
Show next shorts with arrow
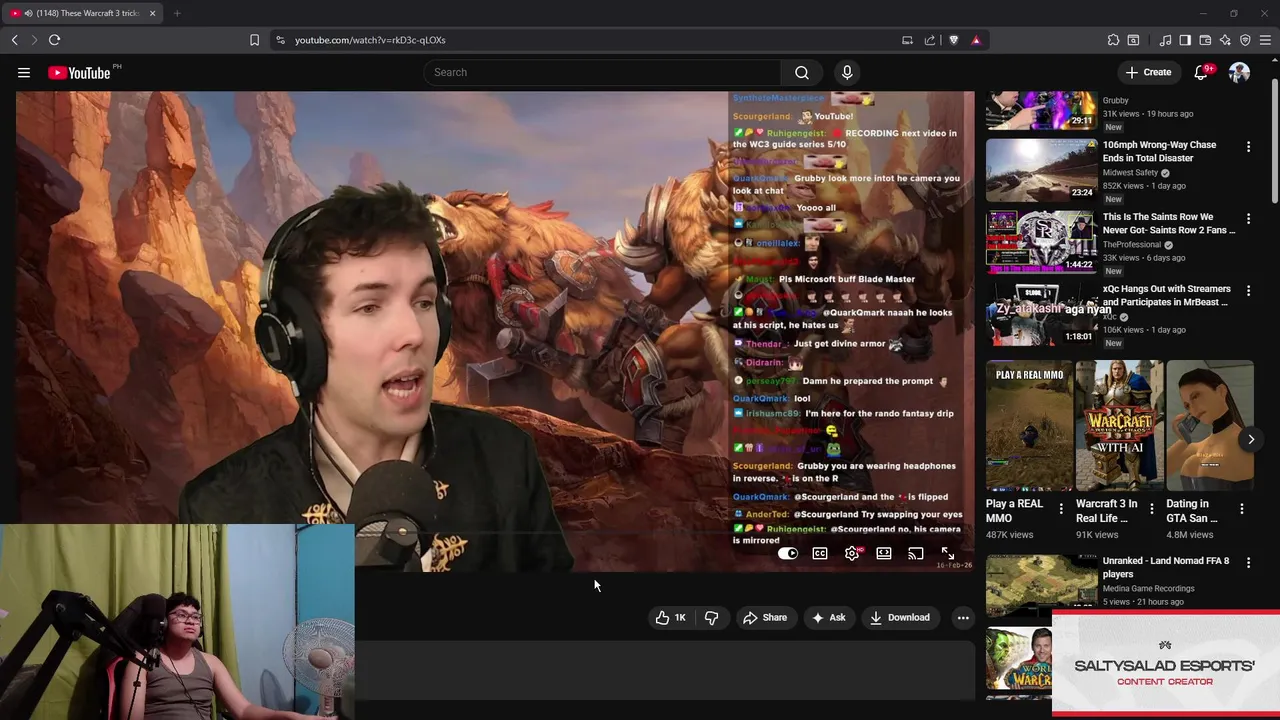pos(1250,439)
